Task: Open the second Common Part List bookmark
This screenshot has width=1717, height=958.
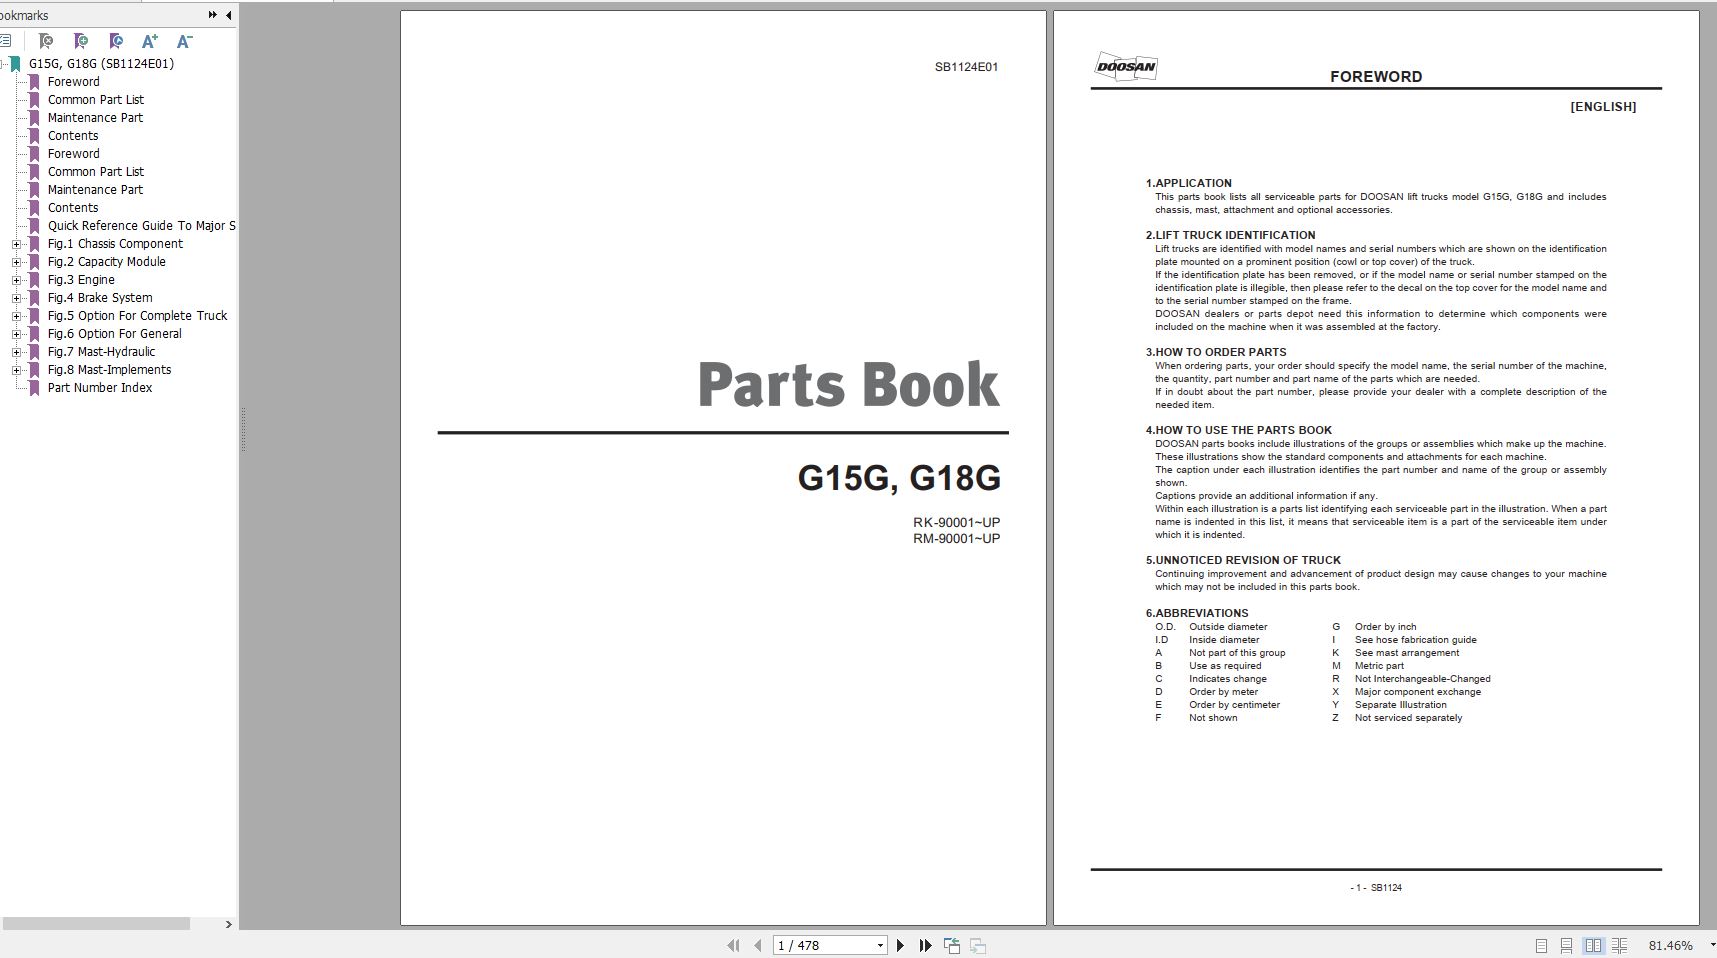Action: [x=95, y=172]
